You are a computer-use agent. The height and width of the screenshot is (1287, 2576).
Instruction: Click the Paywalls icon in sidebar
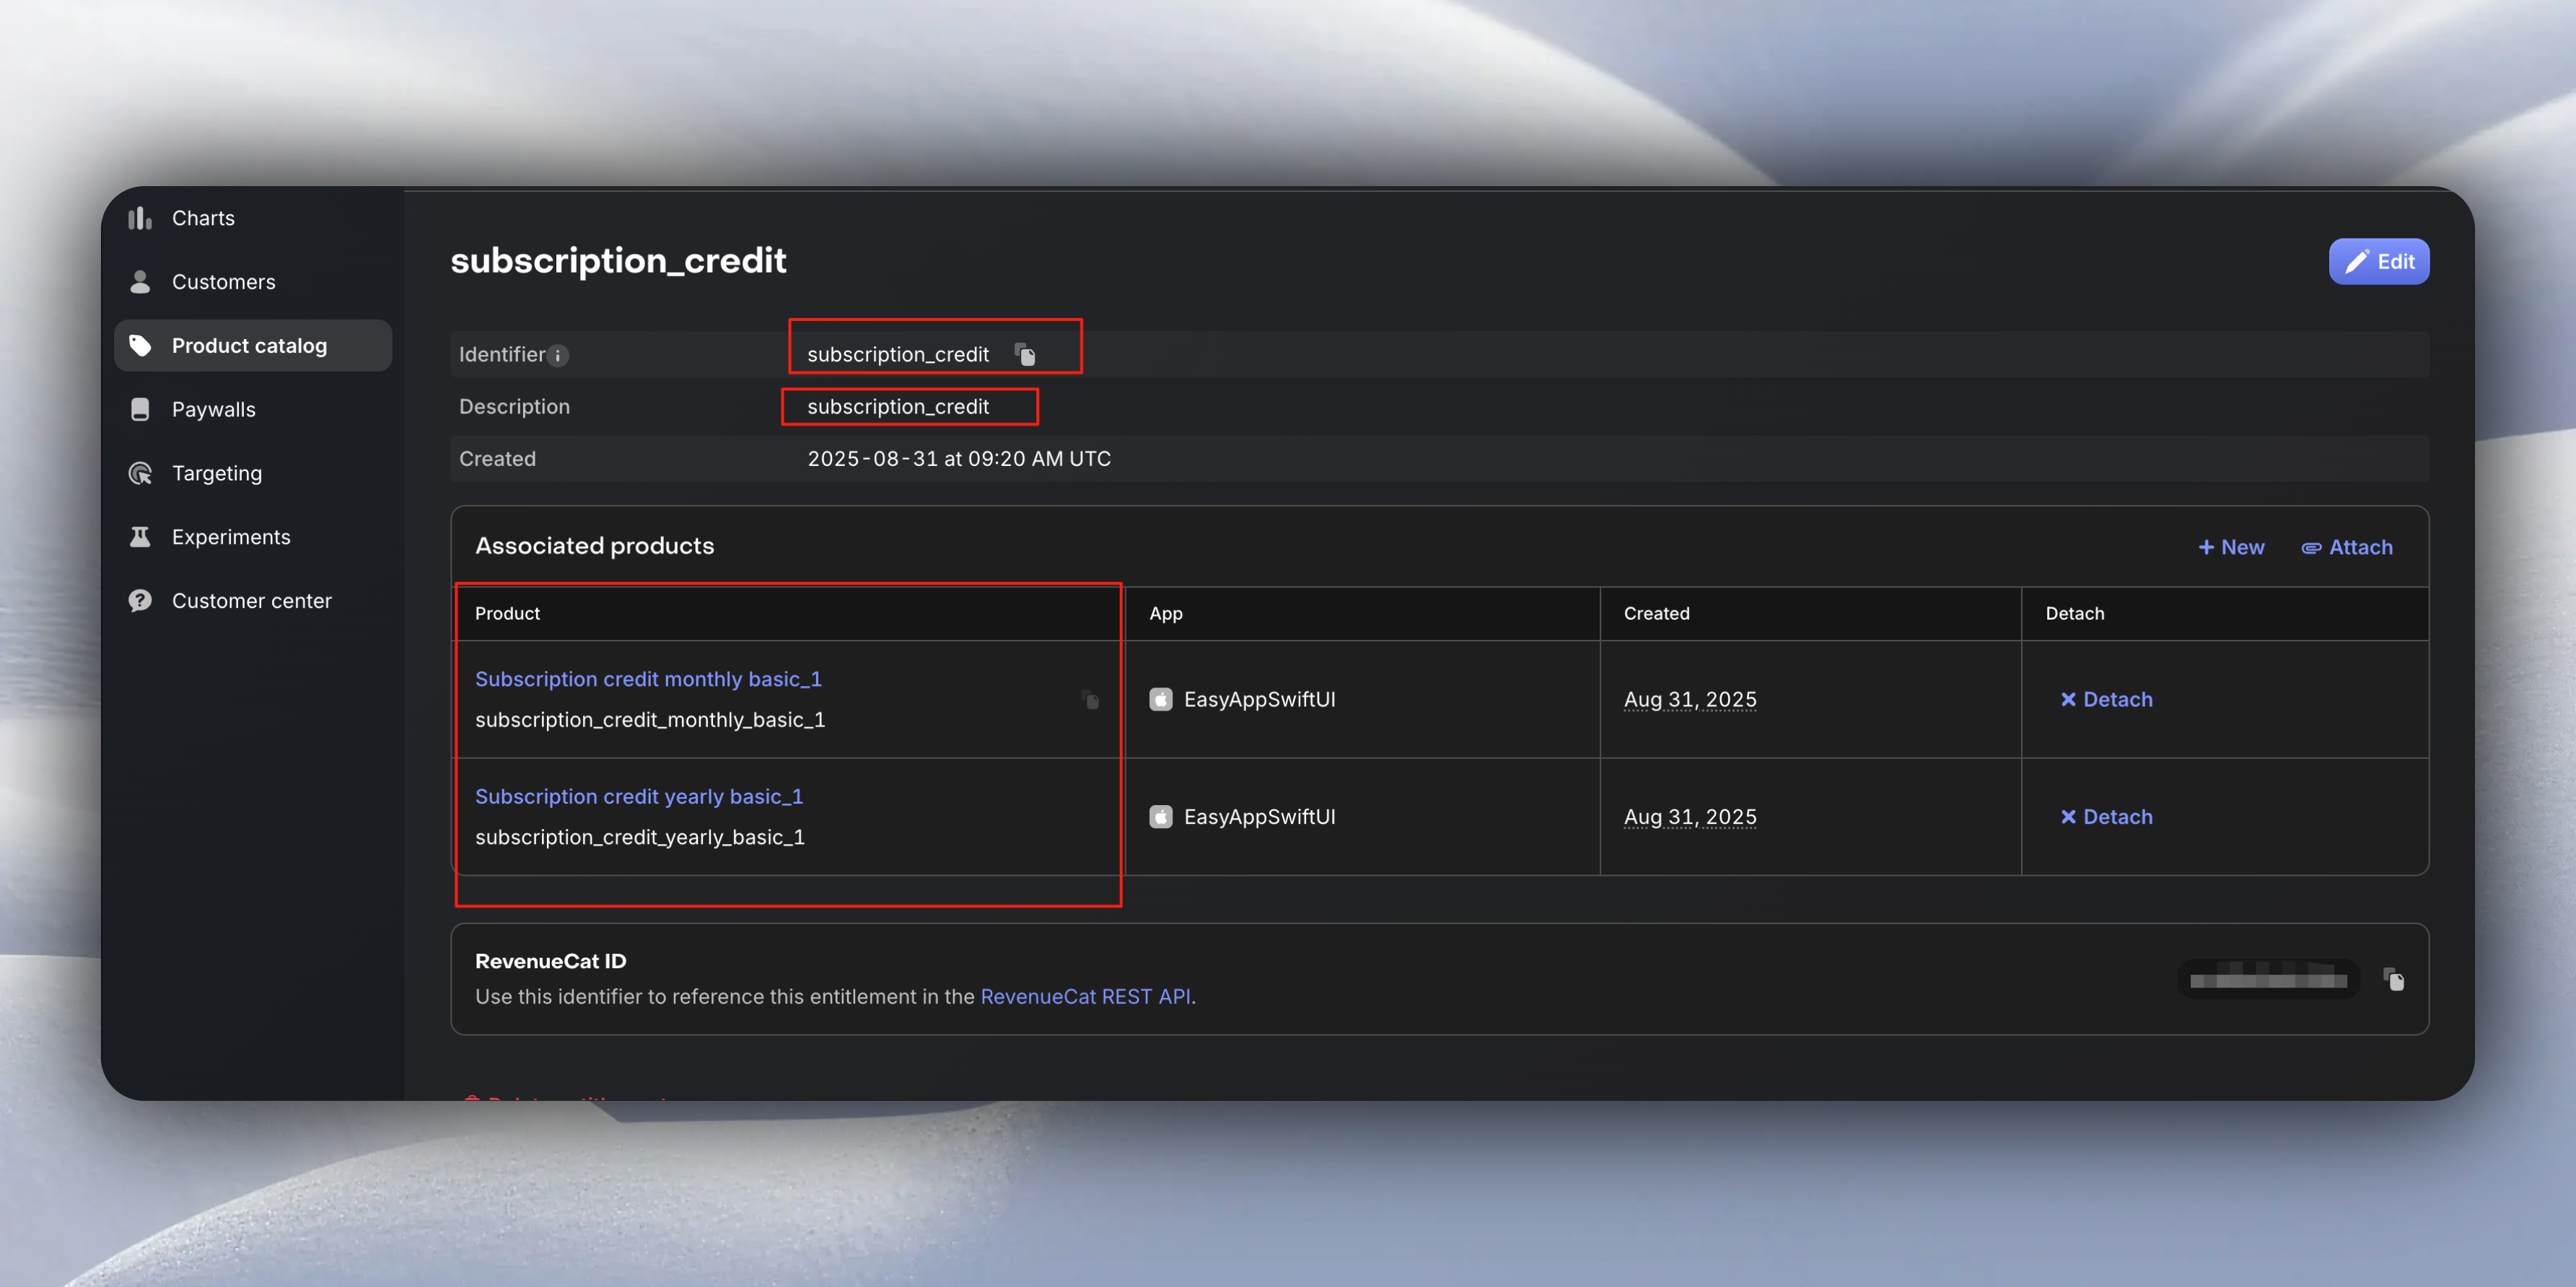pos(140,409)
